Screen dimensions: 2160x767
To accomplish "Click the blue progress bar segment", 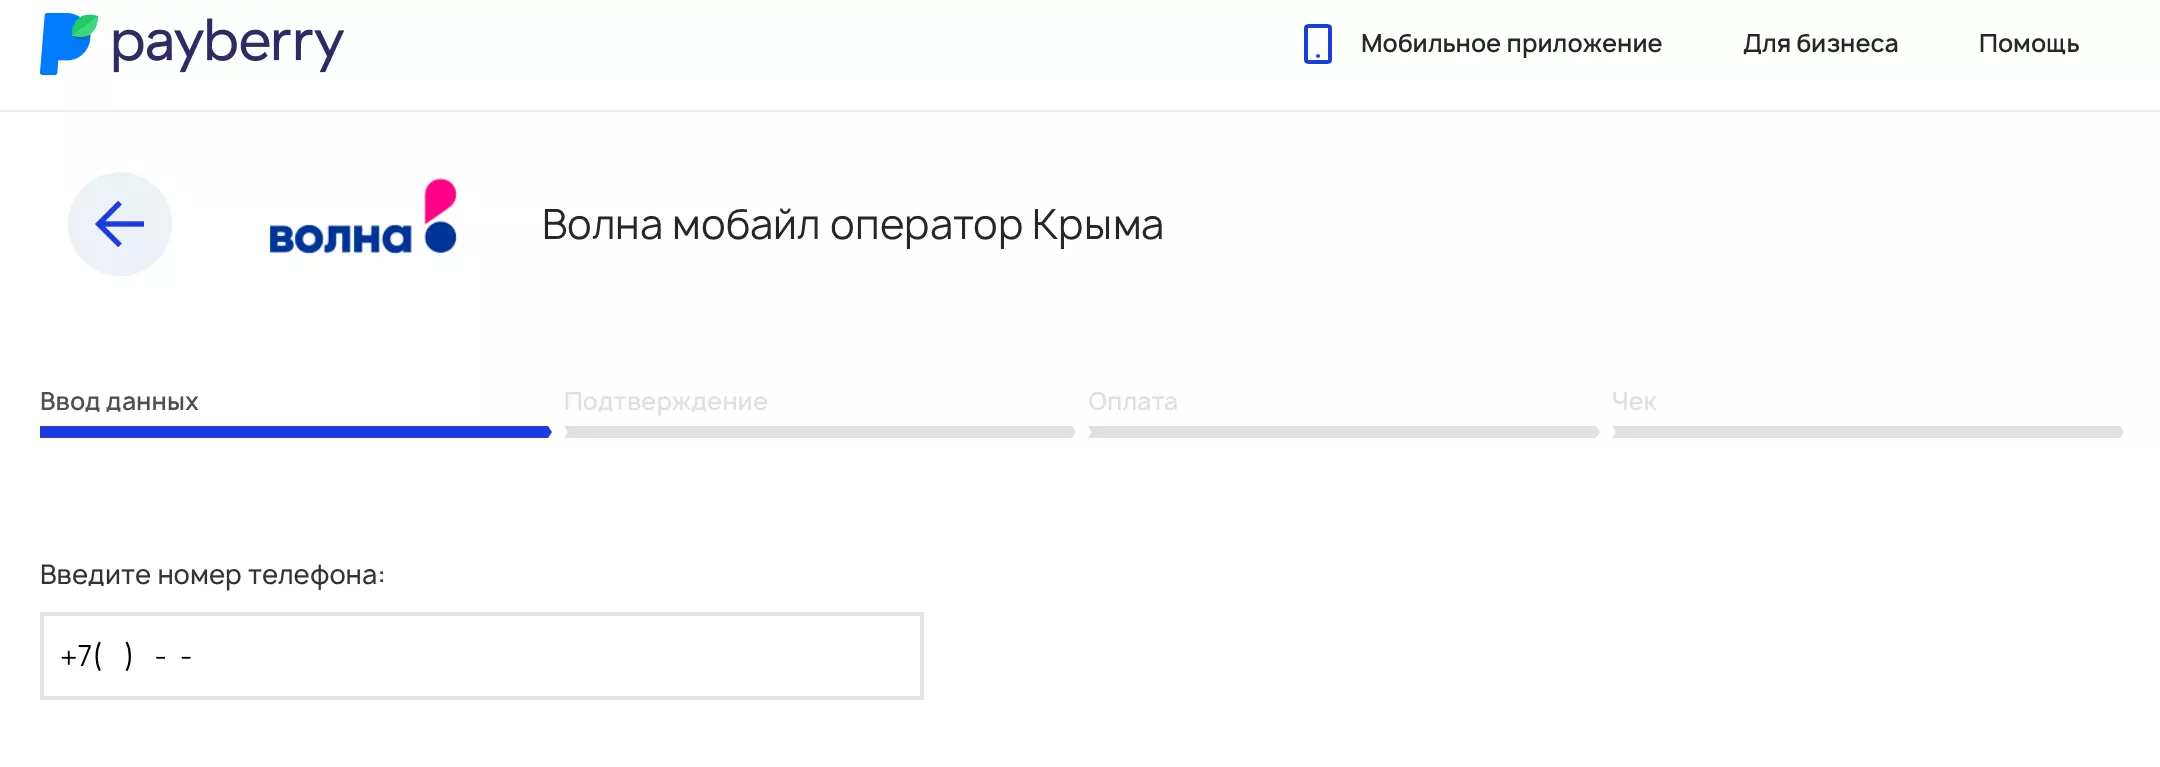I will [x=295, y=432].
